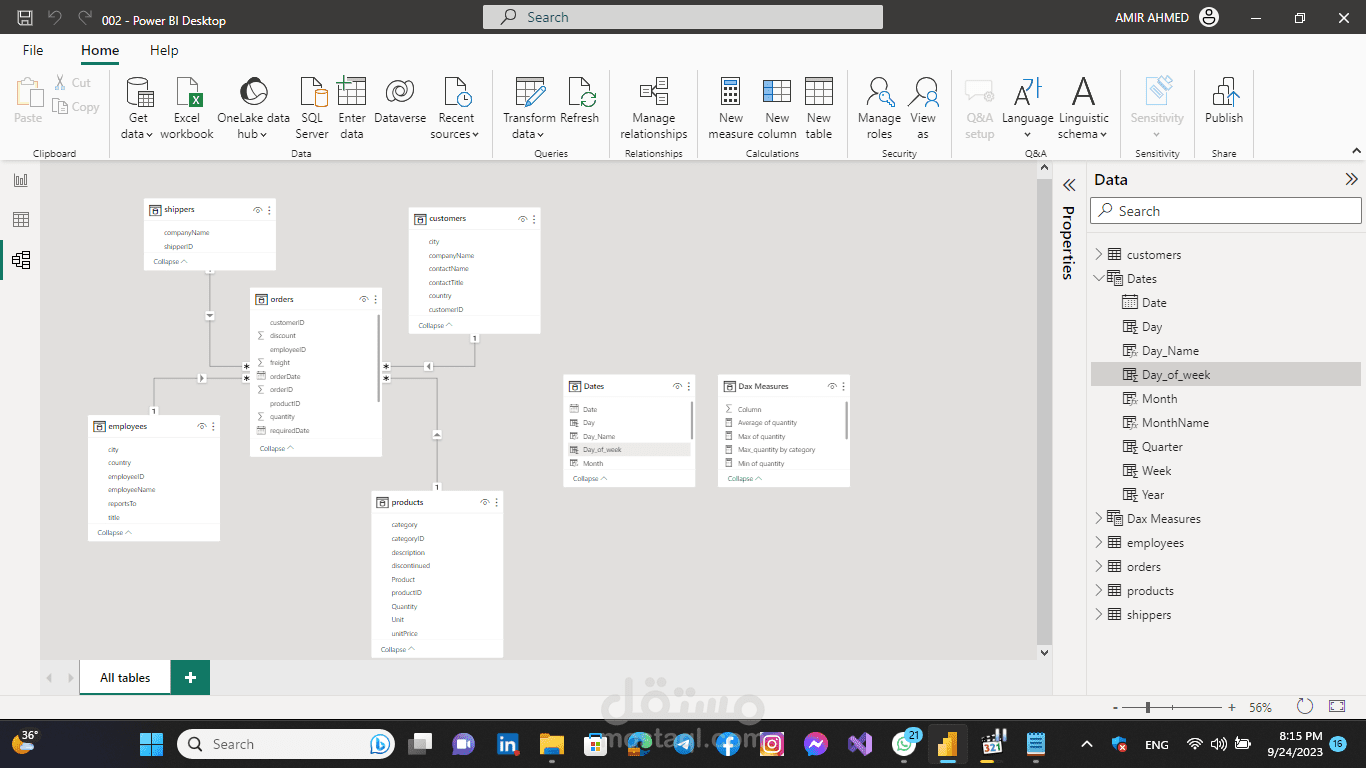Collapse the employees table card
This screenshot has width=1366, height=768.
[113, 533]
